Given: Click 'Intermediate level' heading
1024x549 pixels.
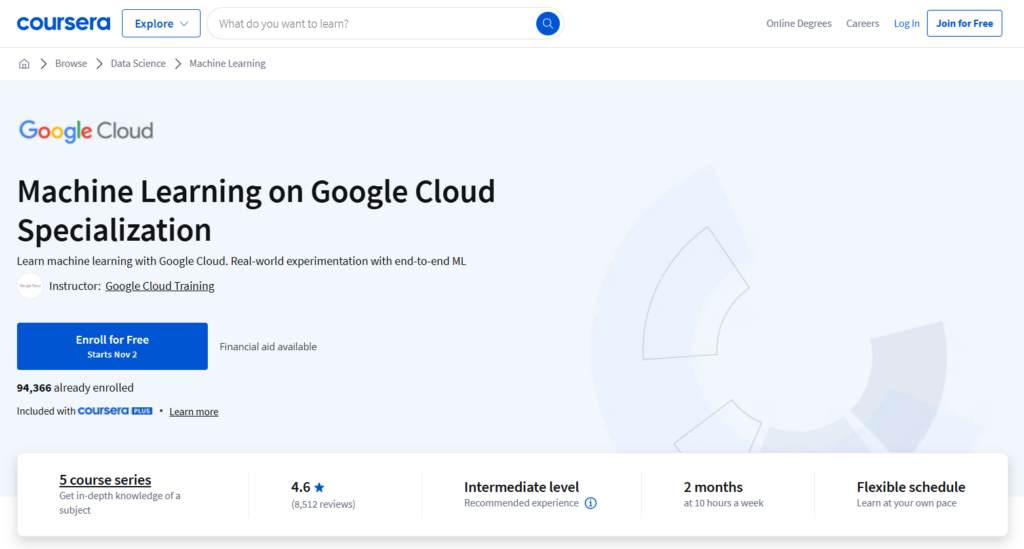Looking at the screenshot, I should [x=521, y=487].
